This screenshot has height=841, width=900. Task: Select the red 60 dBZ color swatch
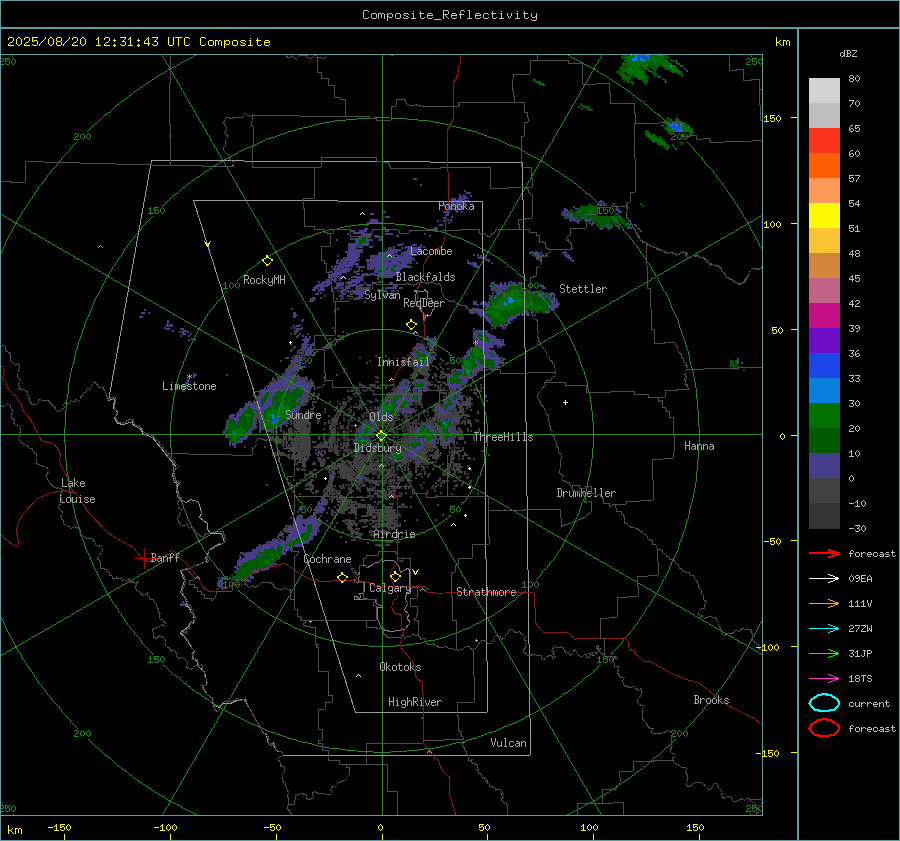click(824, 141)
